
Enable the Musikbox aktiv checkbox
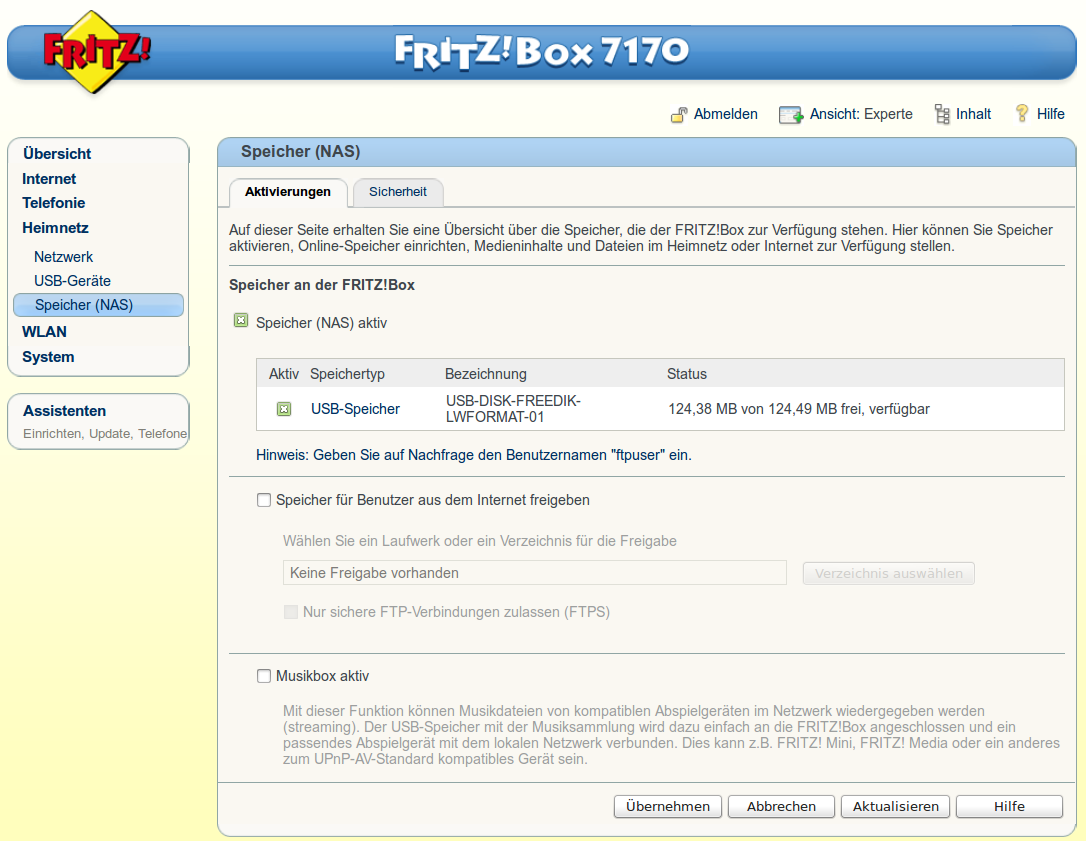(264, 677)
